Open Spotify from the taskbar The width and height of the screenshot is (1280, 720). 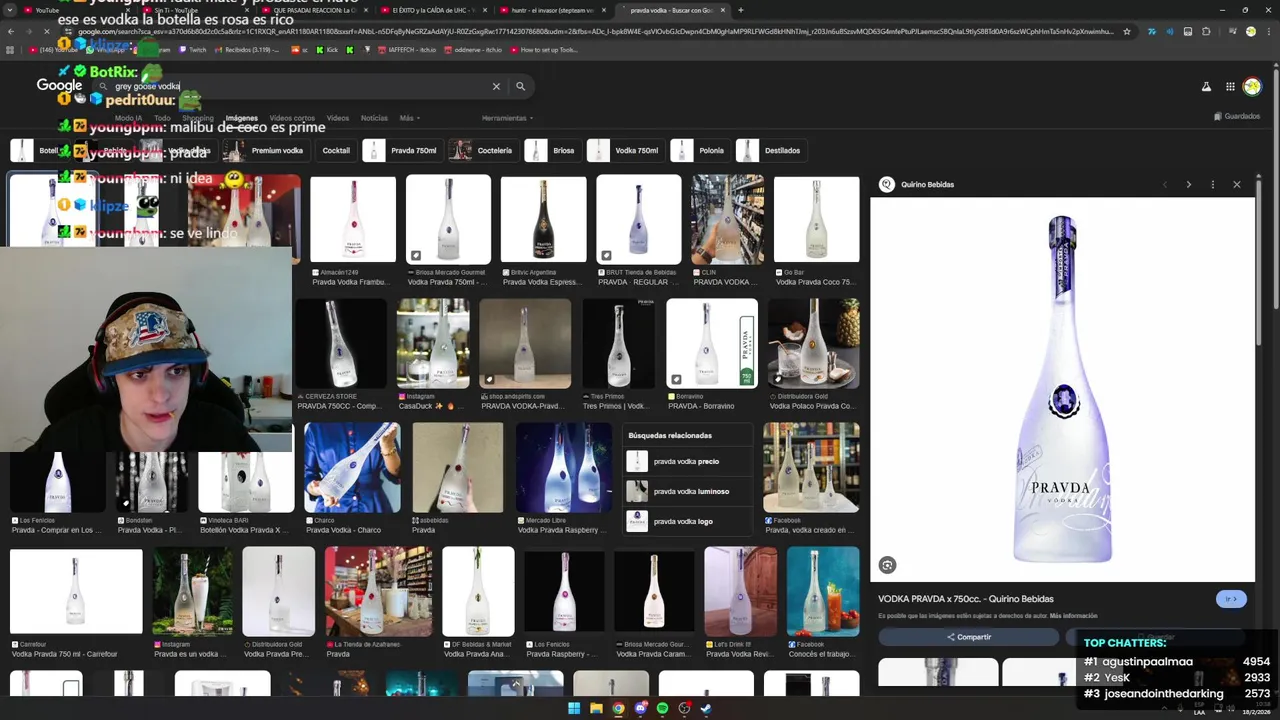[x=662, y=708]
